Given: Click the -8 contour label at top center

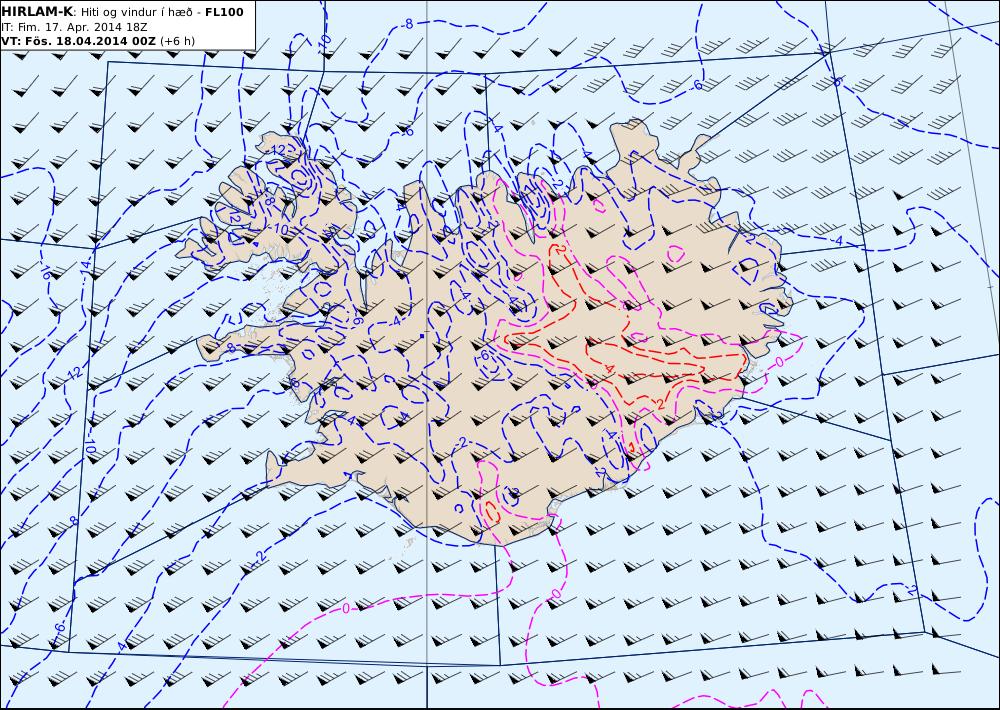Looking at the screenshot, I should 408,23.
